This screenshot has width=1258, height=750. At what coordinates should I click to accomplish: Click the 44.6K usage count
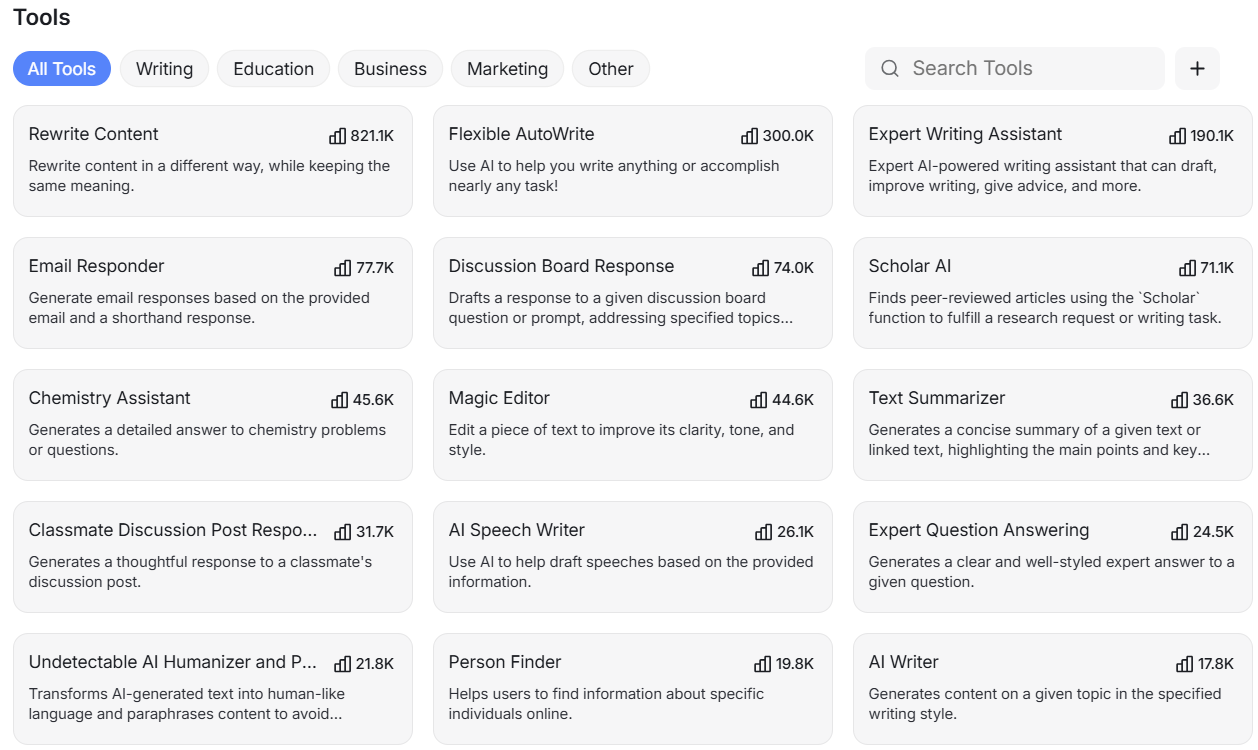pos(793,400)
